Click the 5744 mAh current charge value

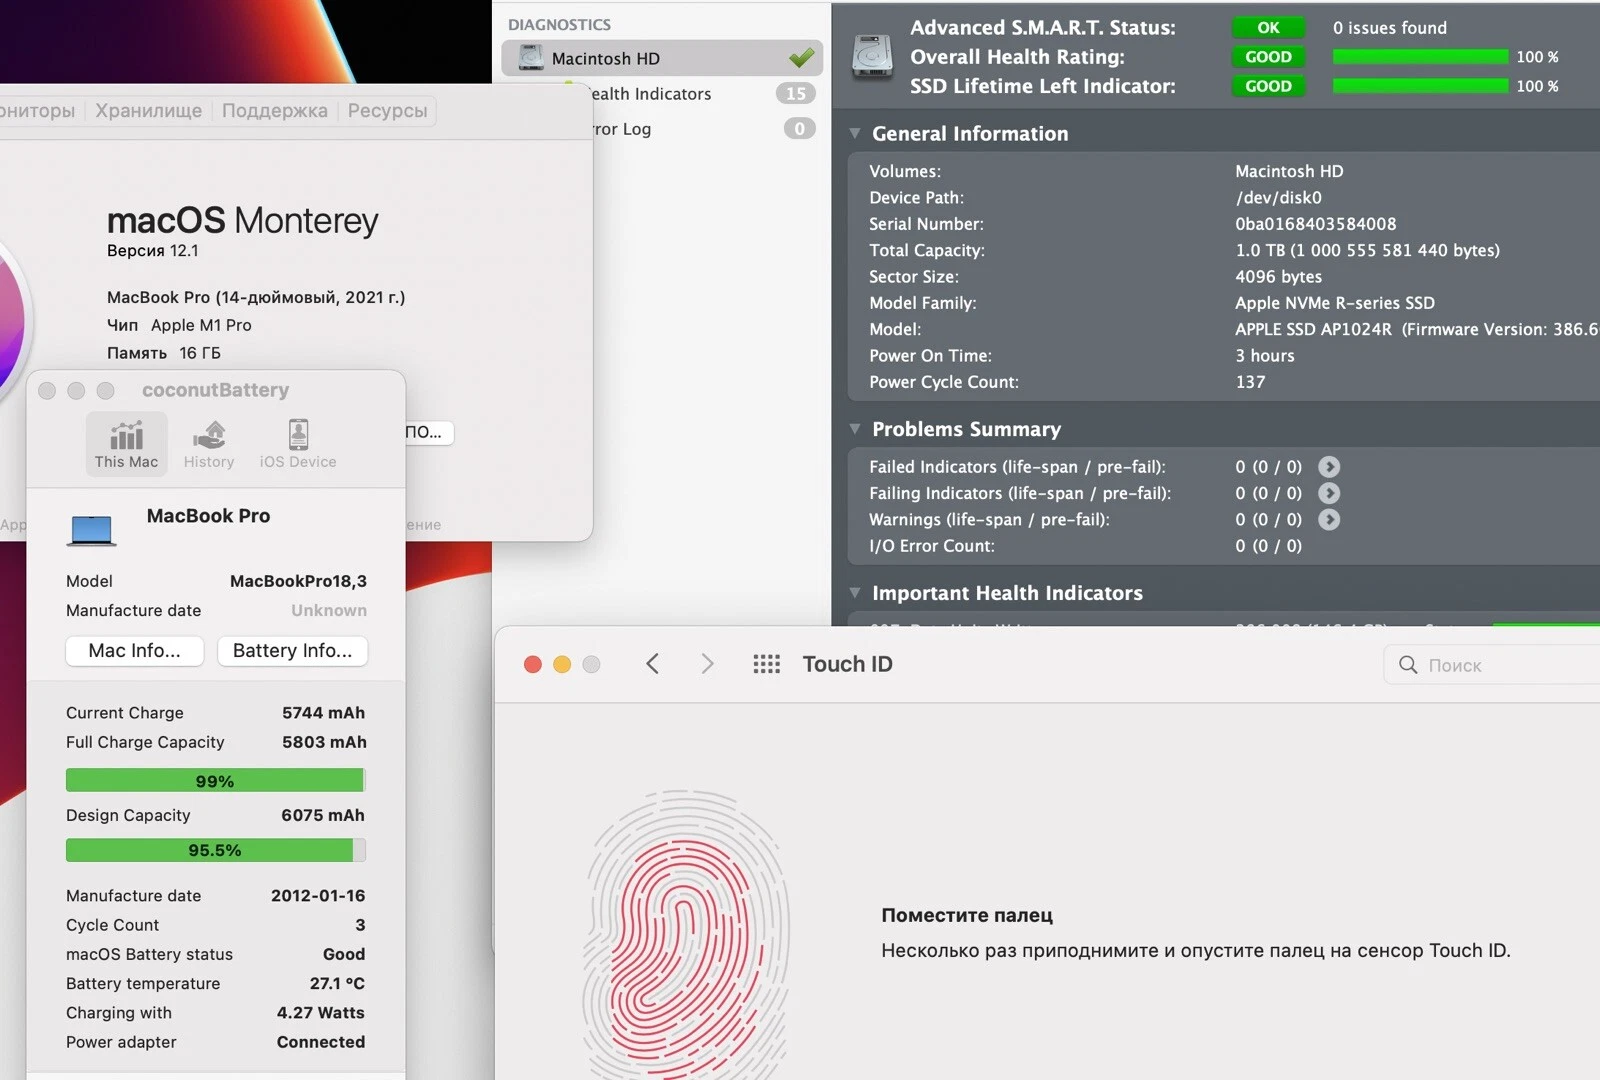click(323, 713)
